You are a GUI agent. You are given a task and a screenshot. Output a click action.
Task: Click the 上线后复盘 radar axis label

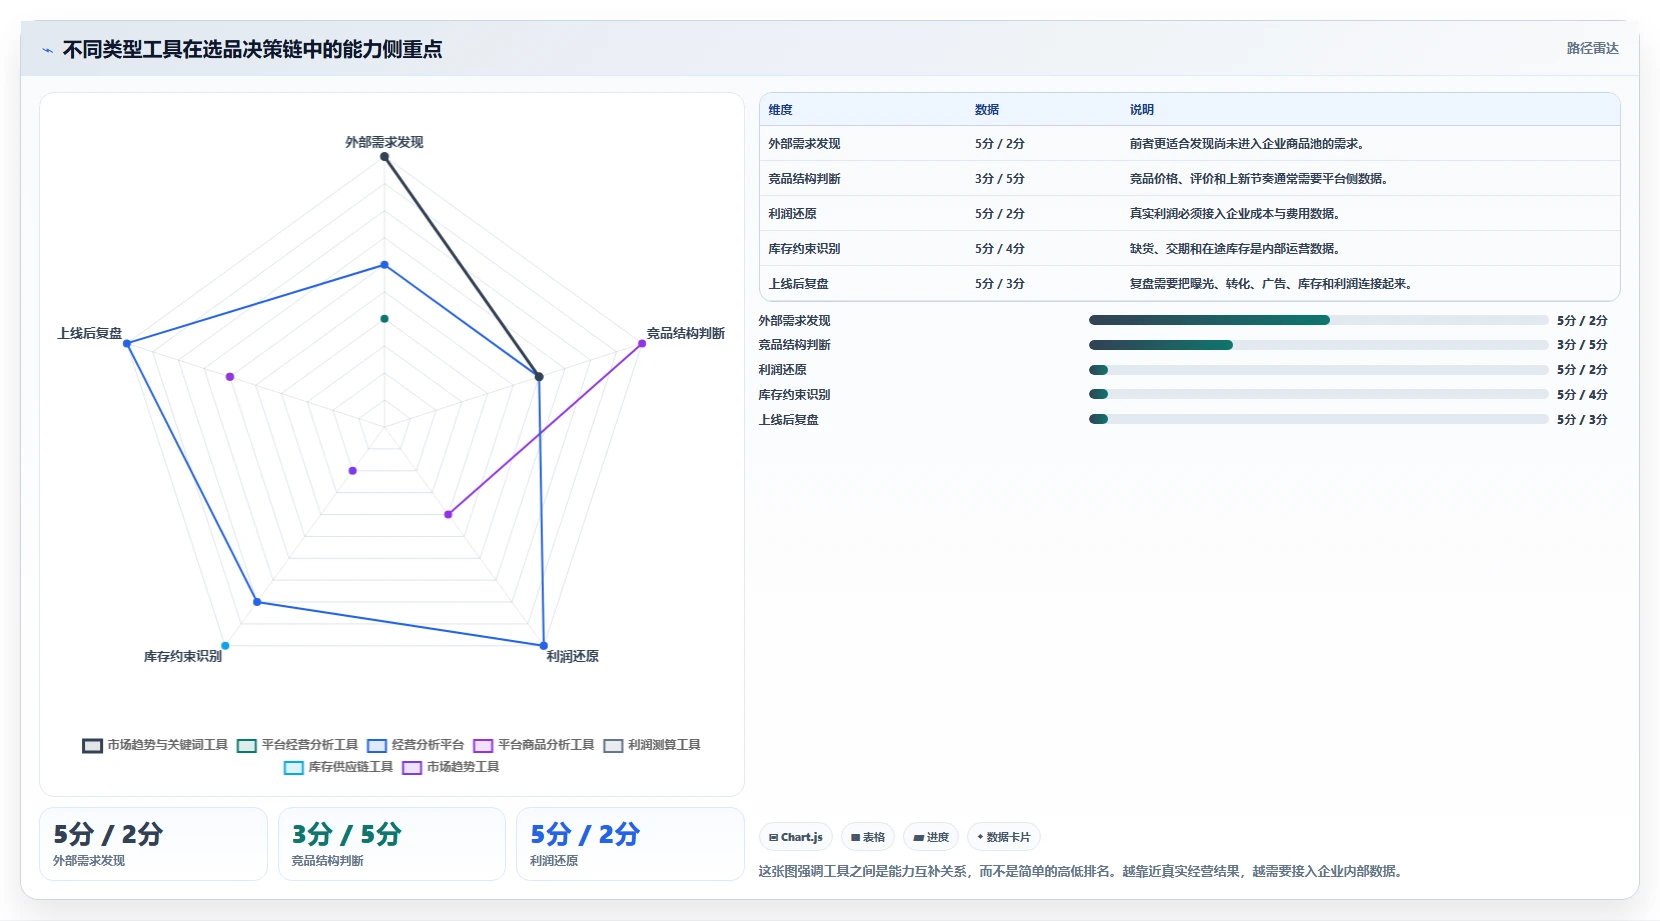coord(90,333)
